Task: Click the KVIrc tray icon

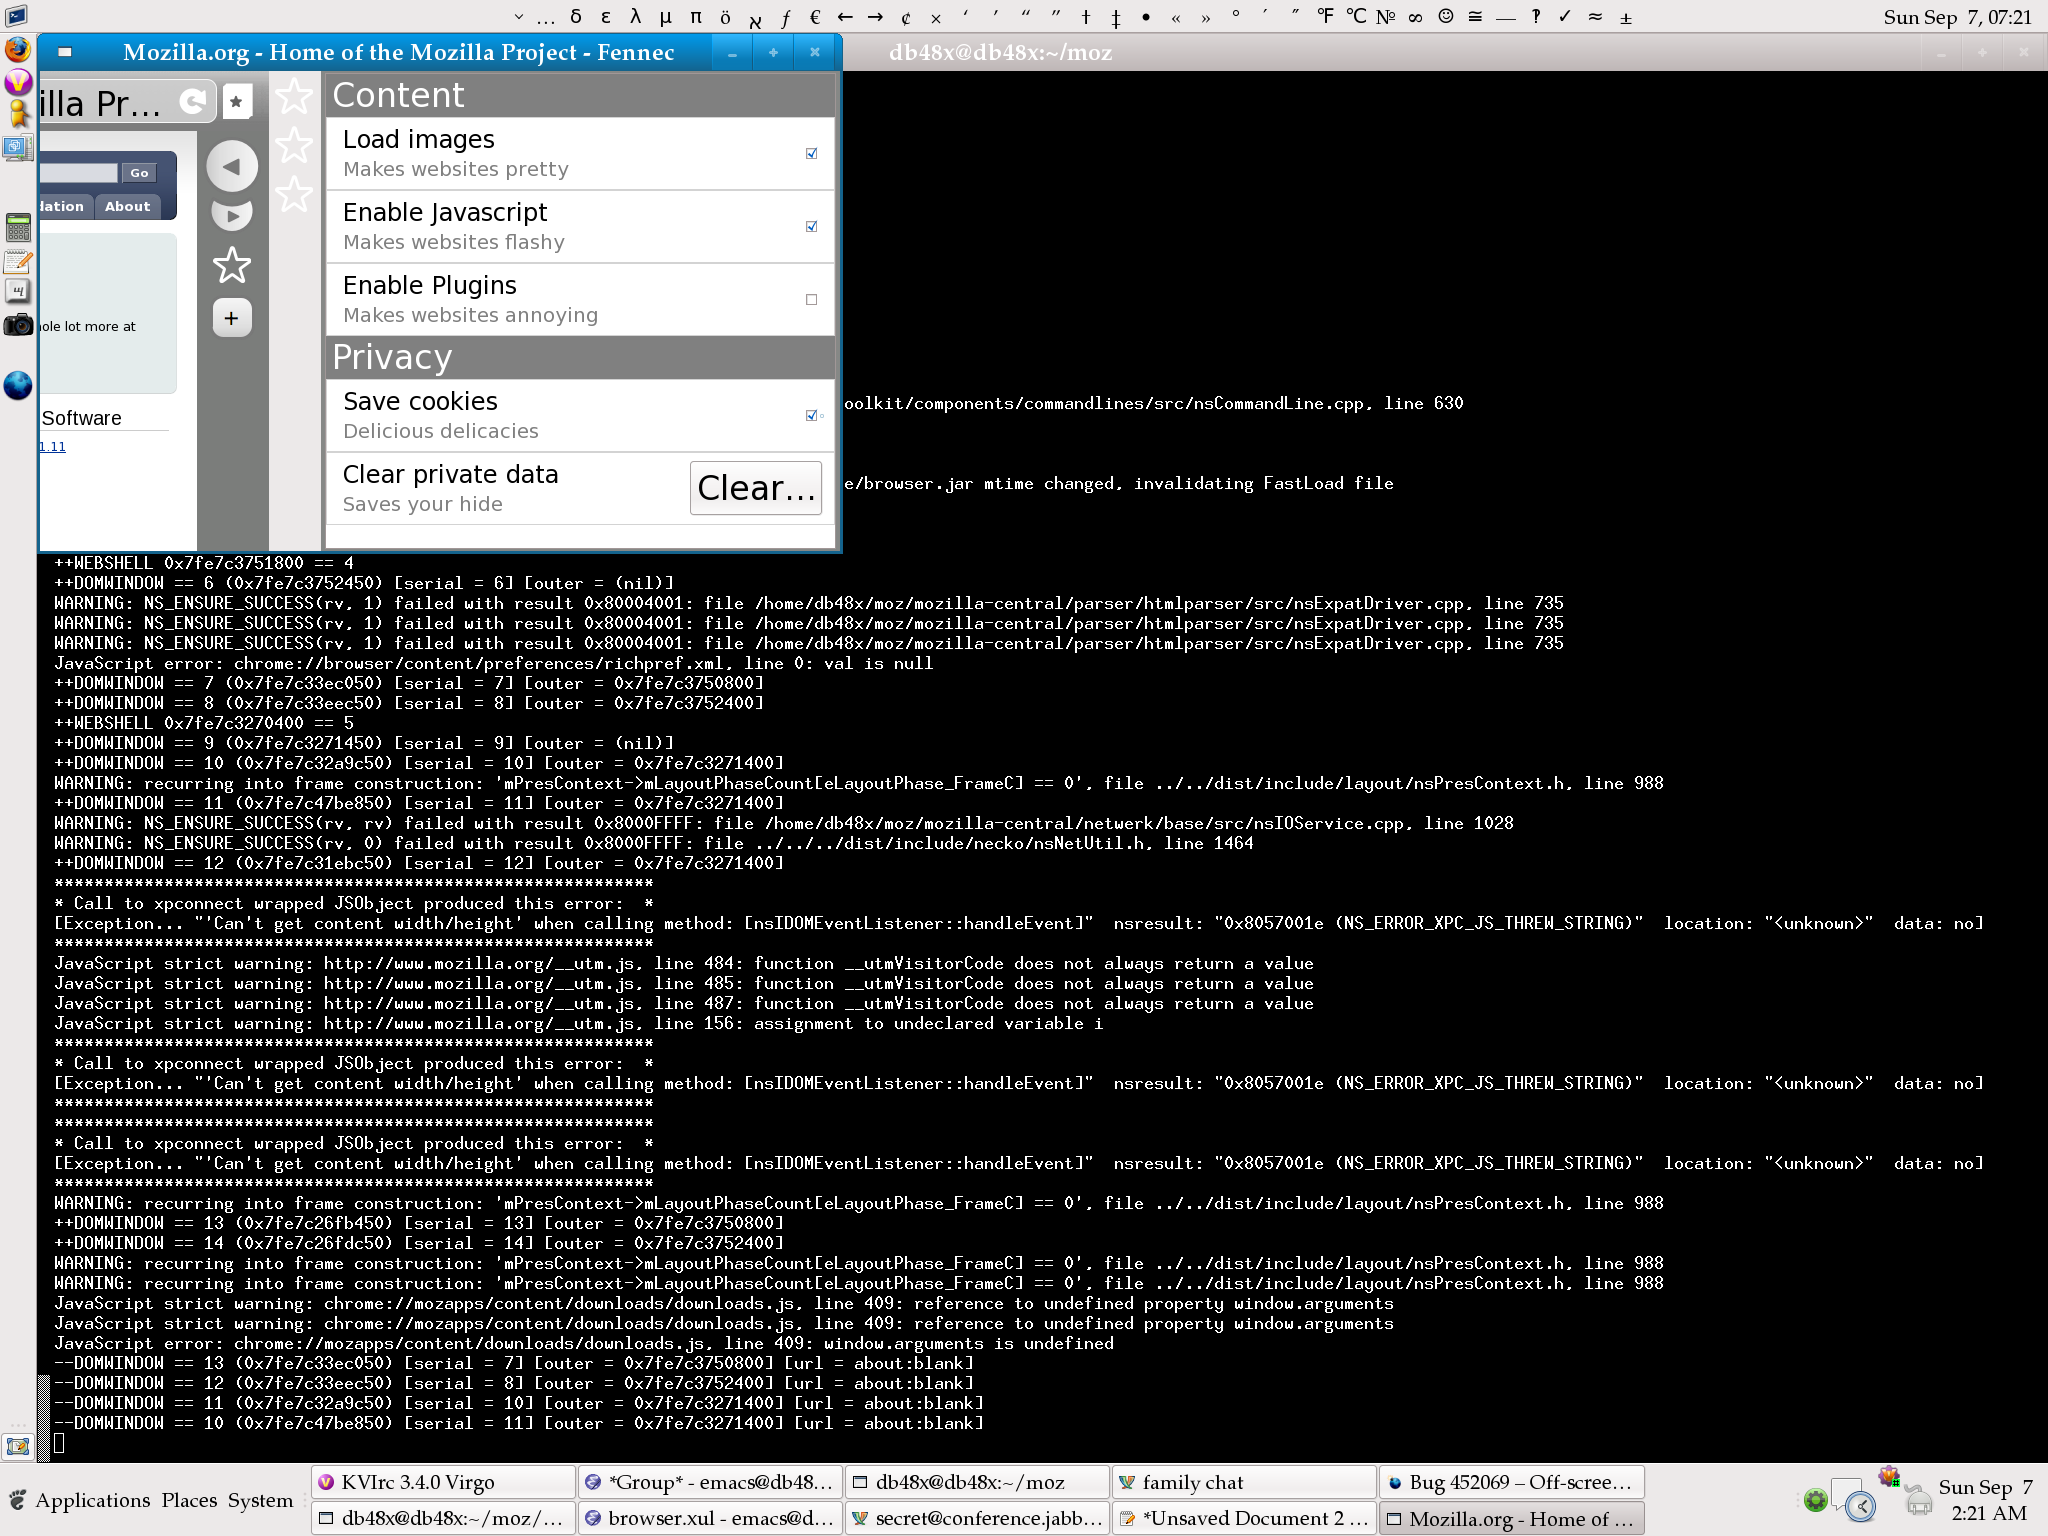Action: click(1889, 1478)
